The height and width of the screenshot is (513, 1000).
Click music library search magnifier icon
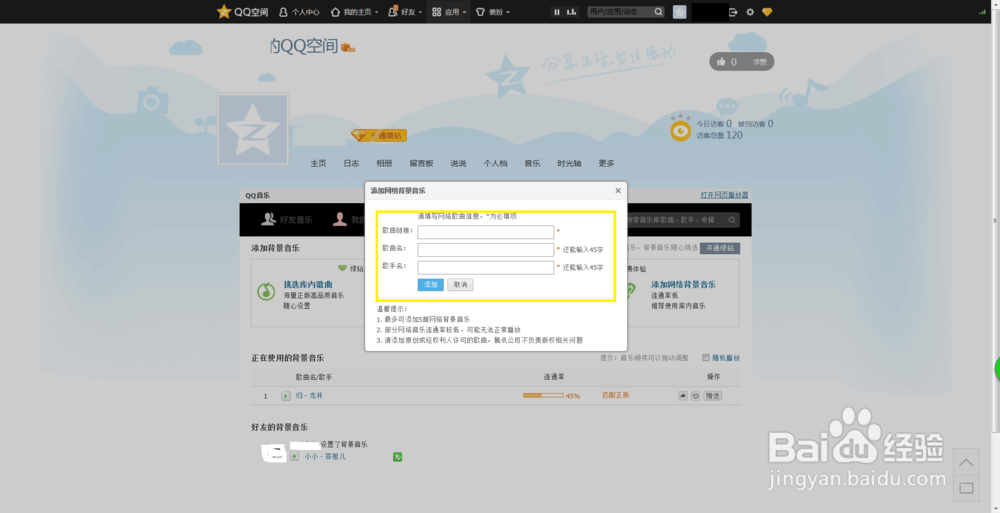(732, 219)
